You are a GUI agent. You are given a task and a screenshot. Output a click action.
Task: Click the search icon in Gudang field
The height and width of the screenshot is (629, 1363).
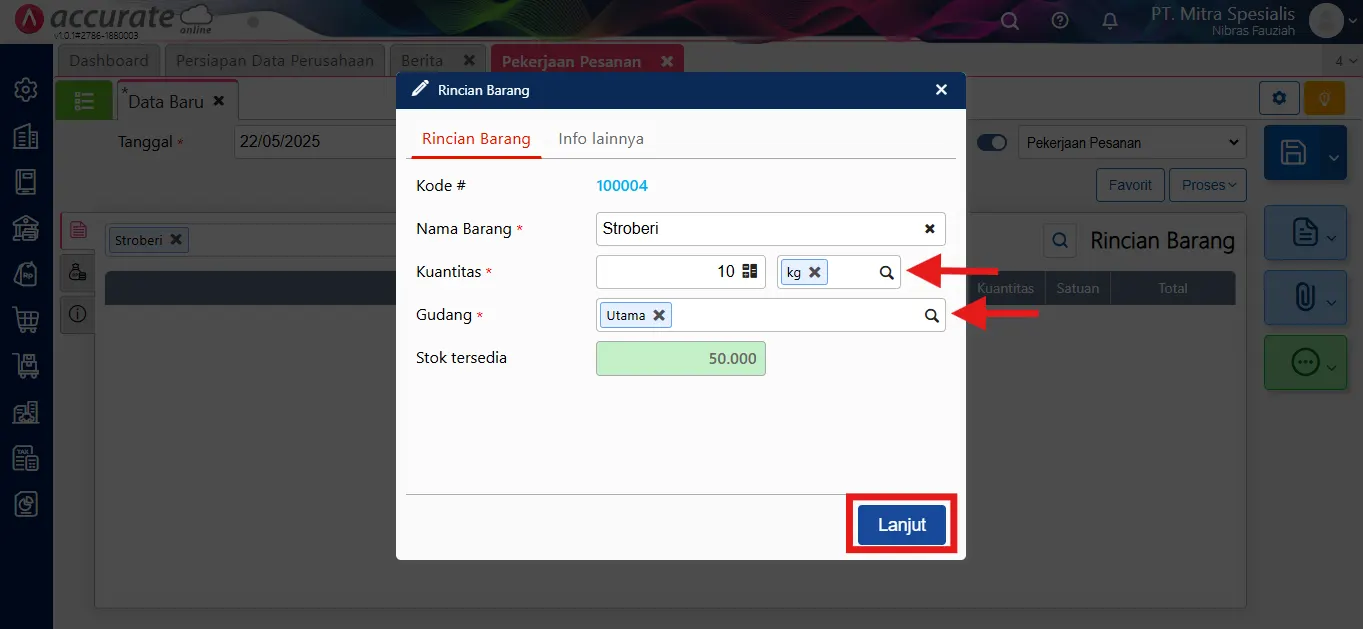(931, 315)
